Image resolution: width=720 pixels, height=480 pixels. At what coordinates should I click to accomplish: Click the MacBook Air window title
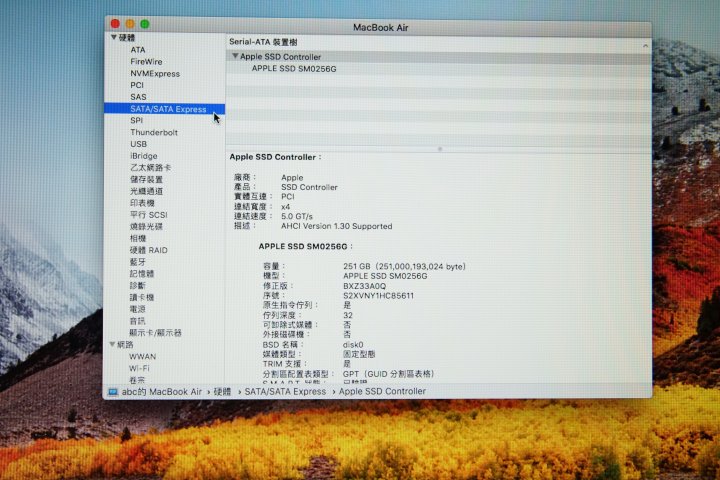click(x=380, y=28)
